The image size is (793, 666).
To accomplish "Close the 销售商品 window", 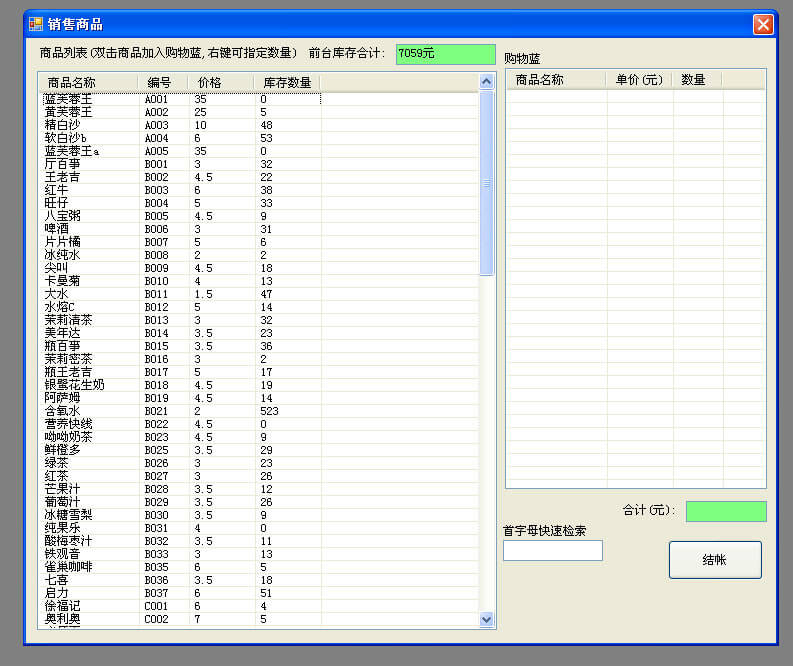I will 763,24.
